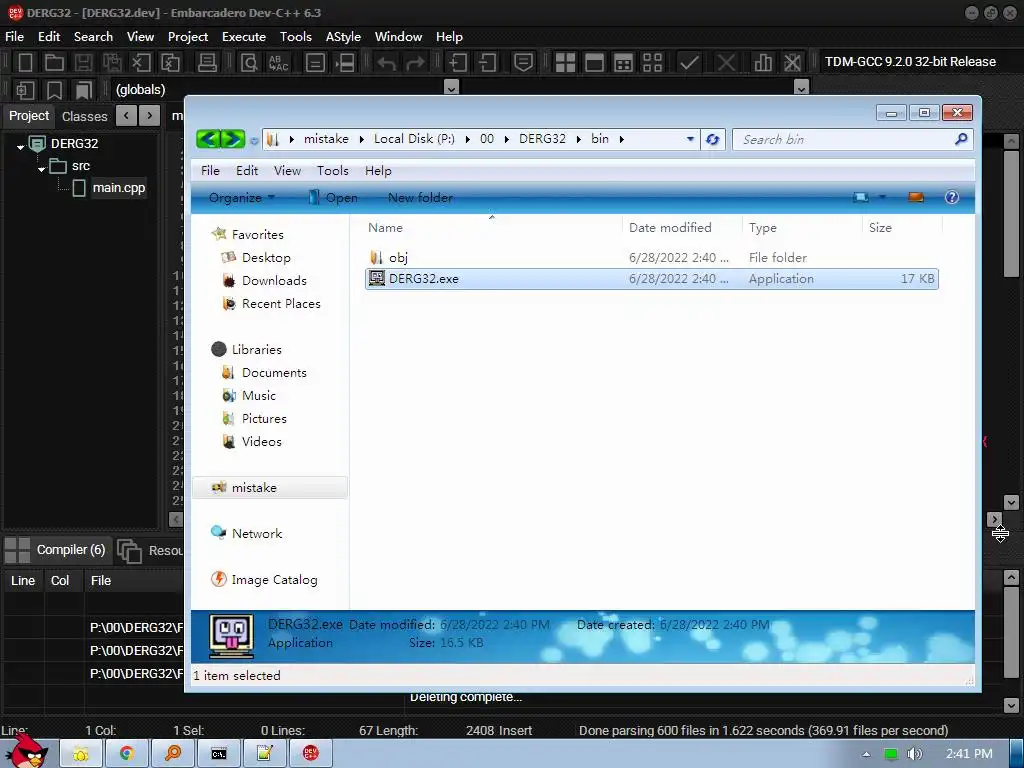
Task: Click the New source file toolbar icon
Action: (25, 63)
